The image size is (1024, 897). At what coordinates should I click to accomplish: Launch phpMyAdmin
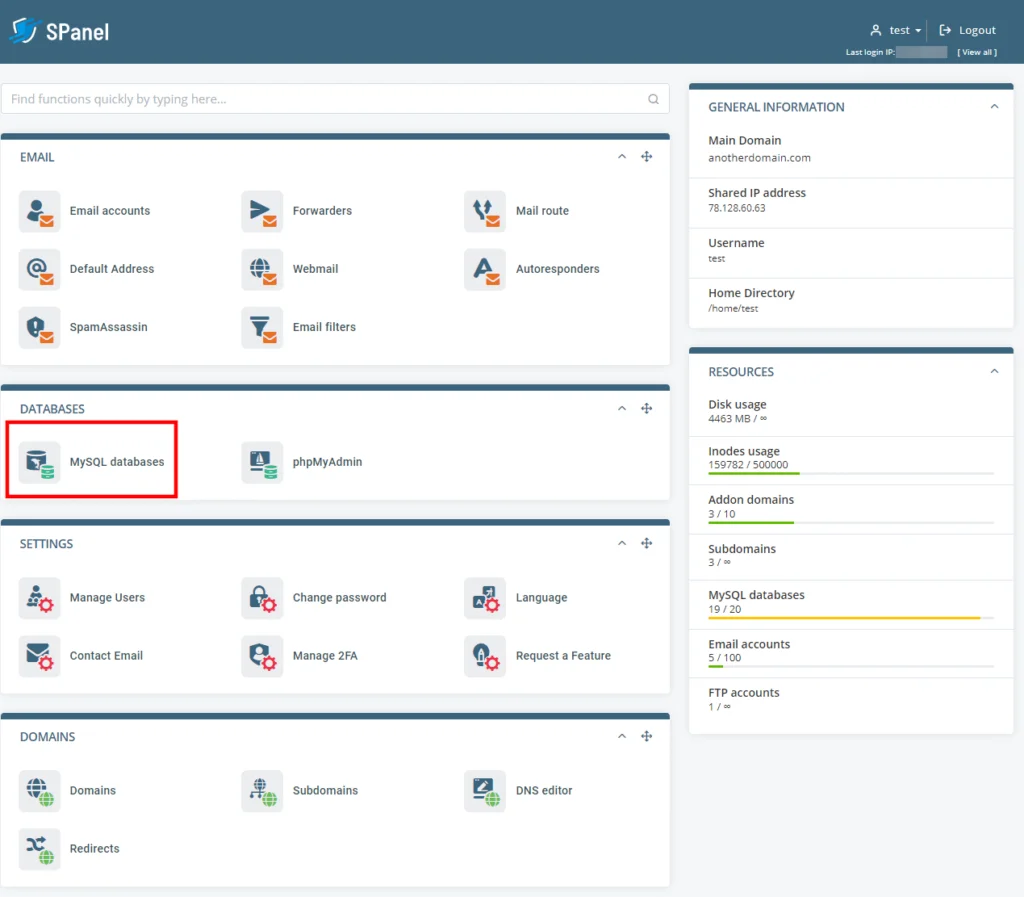point(263,462)
